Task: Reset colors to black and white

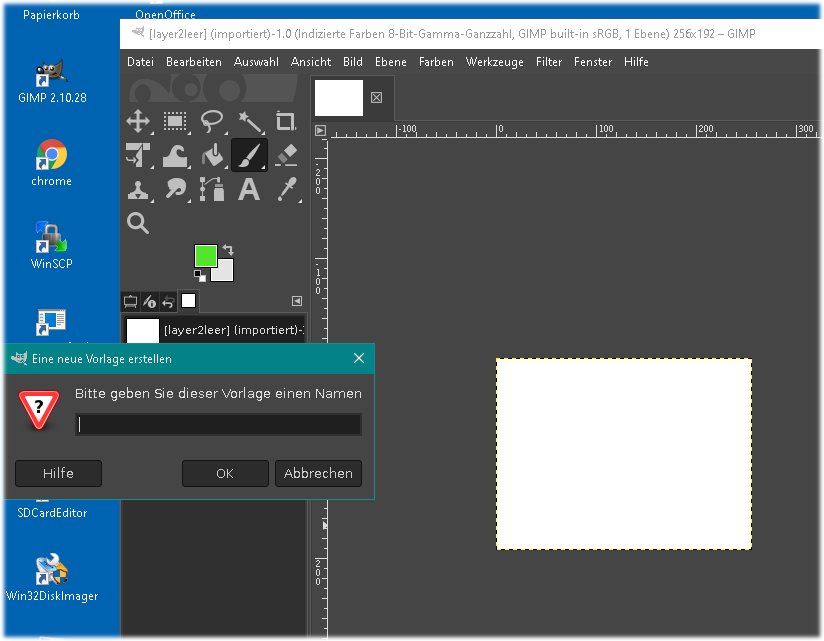Action: (x=200, y=276)
